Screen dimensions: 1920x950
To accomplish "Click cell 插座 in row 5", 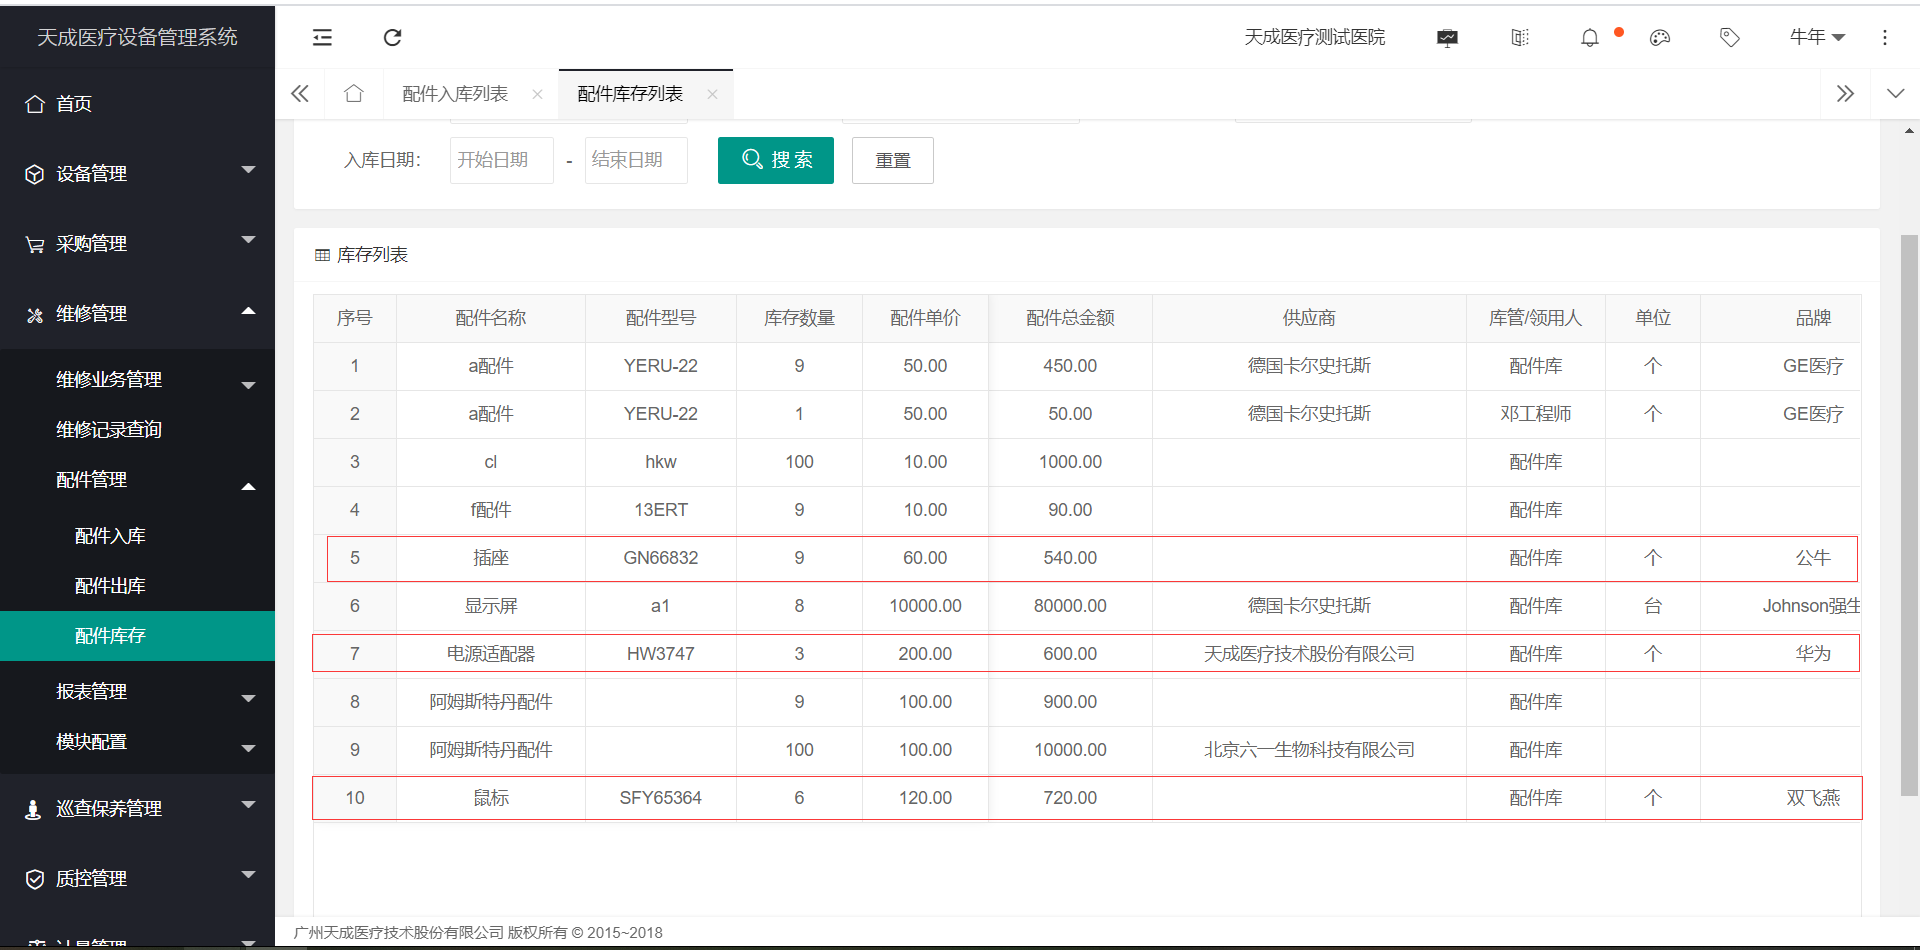I will tap(491, 558).
